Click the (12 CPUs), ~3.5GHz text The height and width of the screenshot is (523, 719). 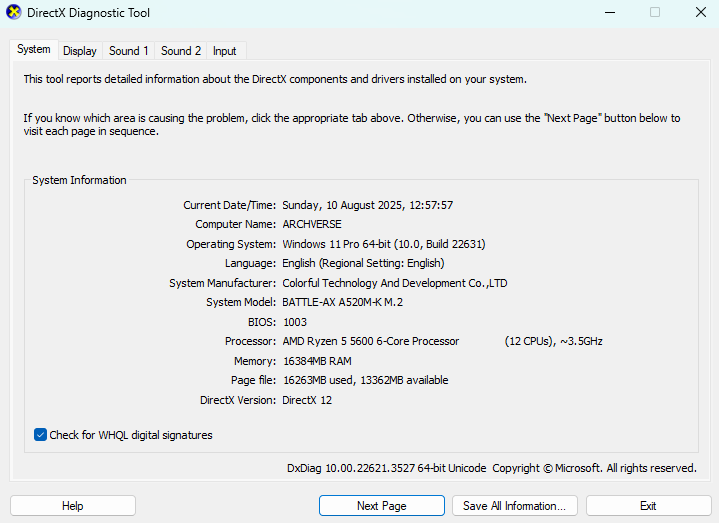pos(553,341)
